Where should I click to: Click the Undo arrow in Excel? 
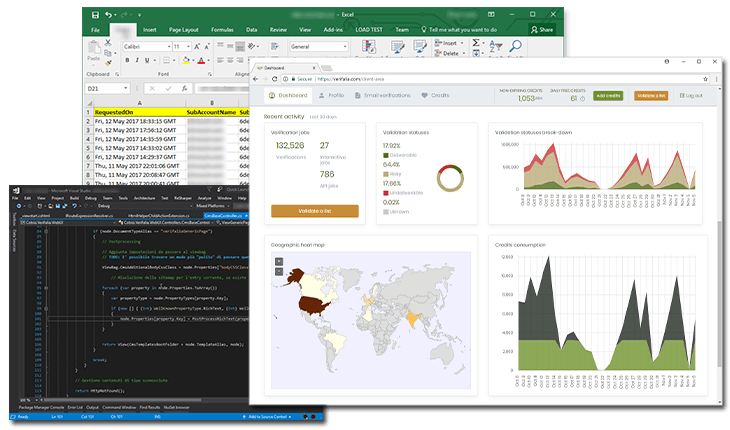click(108, 15)
